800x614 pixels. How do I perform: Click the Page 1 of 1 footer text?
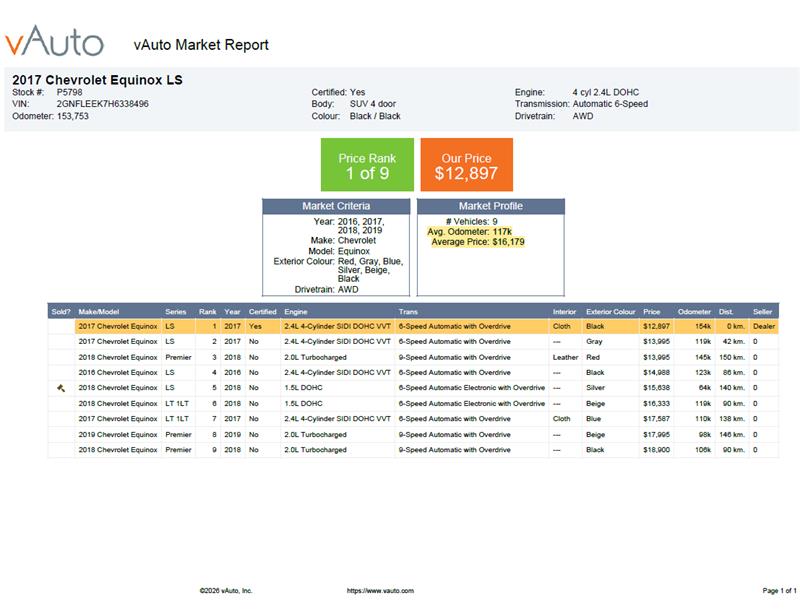(779, 591)
